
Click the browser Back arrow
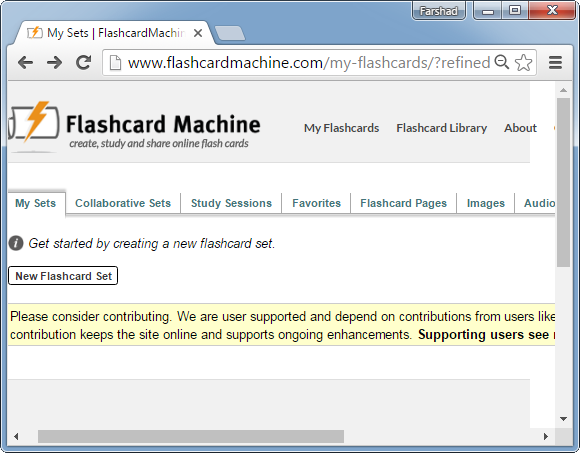(x=26, y=62)
